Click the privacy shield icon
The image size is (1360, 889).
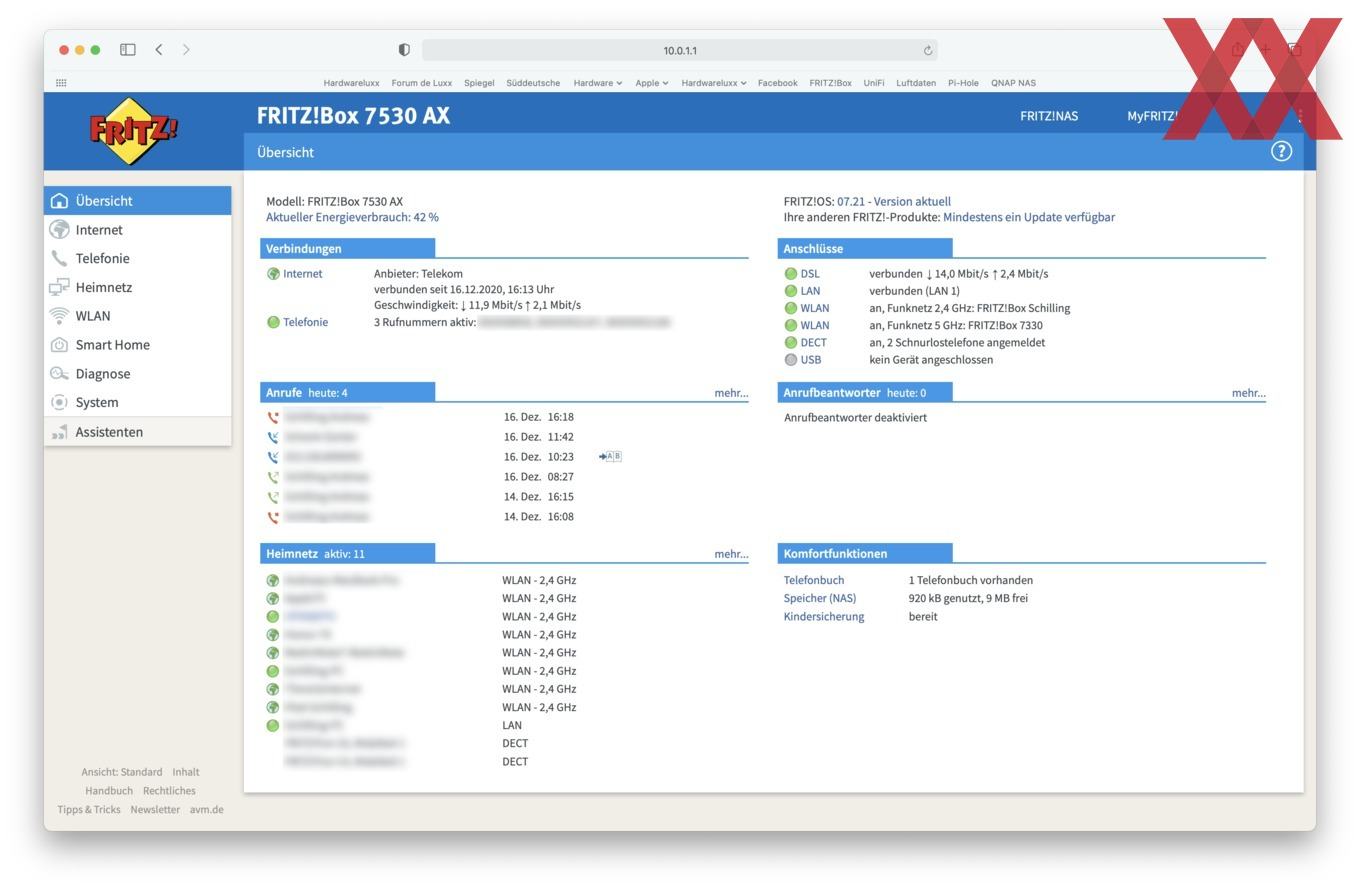[404, 50]
